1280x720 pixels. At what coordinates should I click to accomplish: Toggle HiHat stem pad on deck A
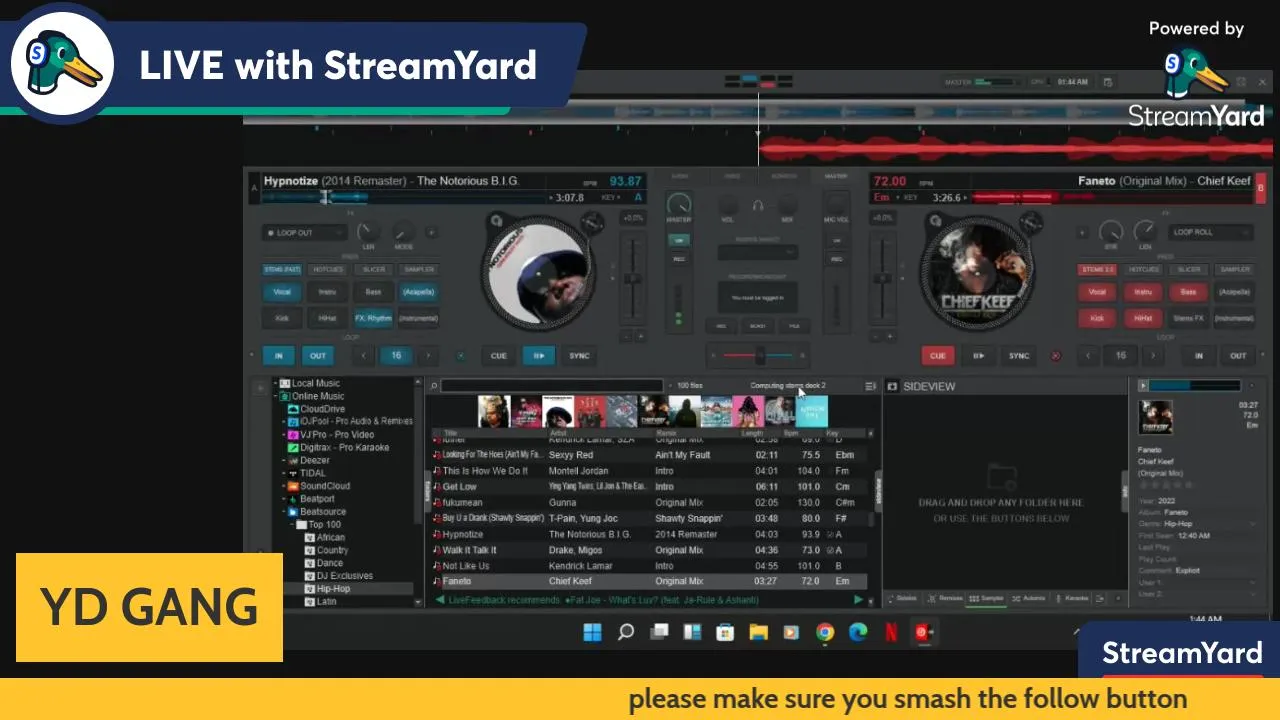coord(327,318)
